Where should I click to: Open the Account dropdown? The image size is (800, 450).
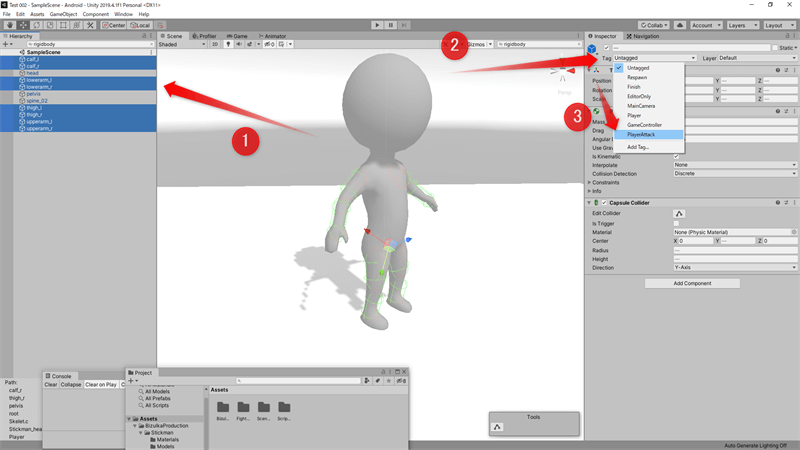[706, 25]
